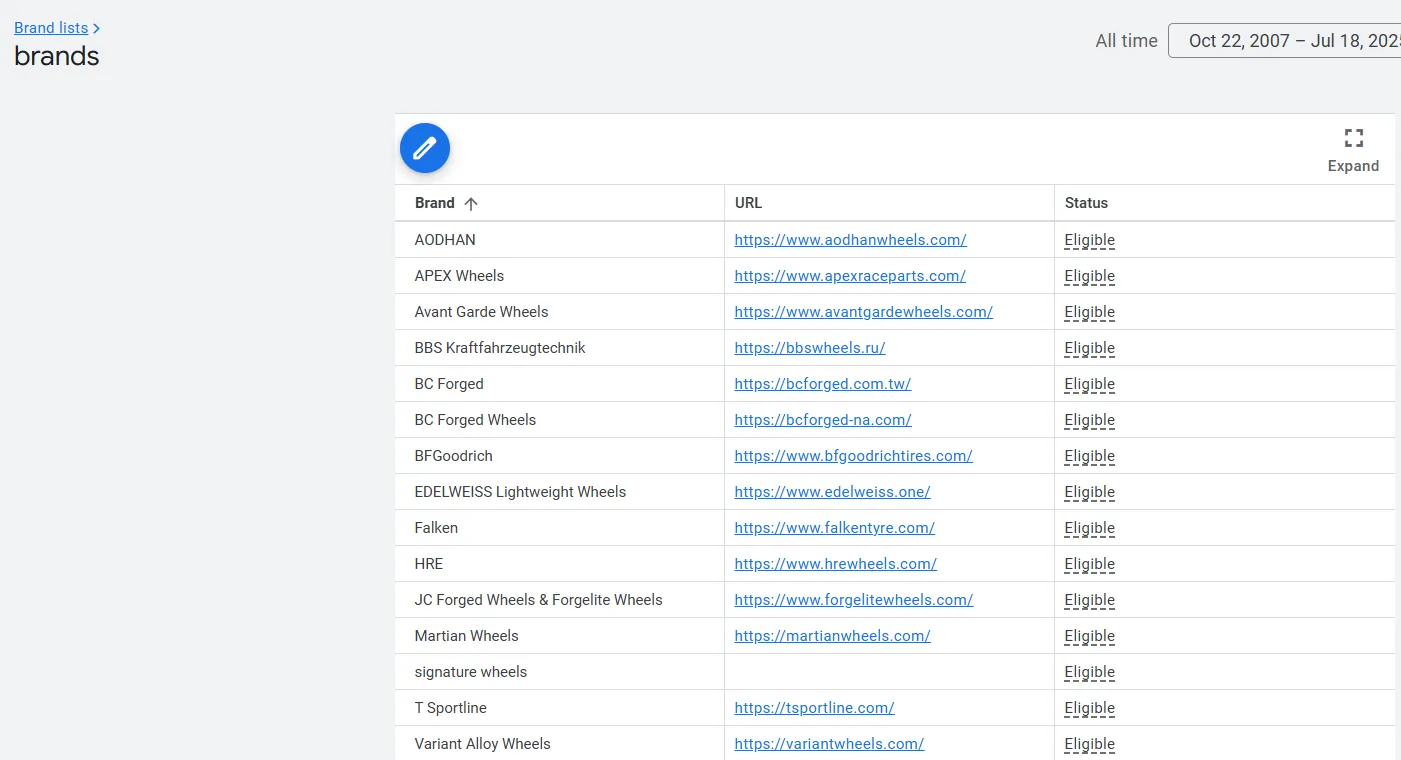This screenshot has width=1401, height=760.
Task: Expand the table to fullscreen view
Action: tap(1353, 148)
